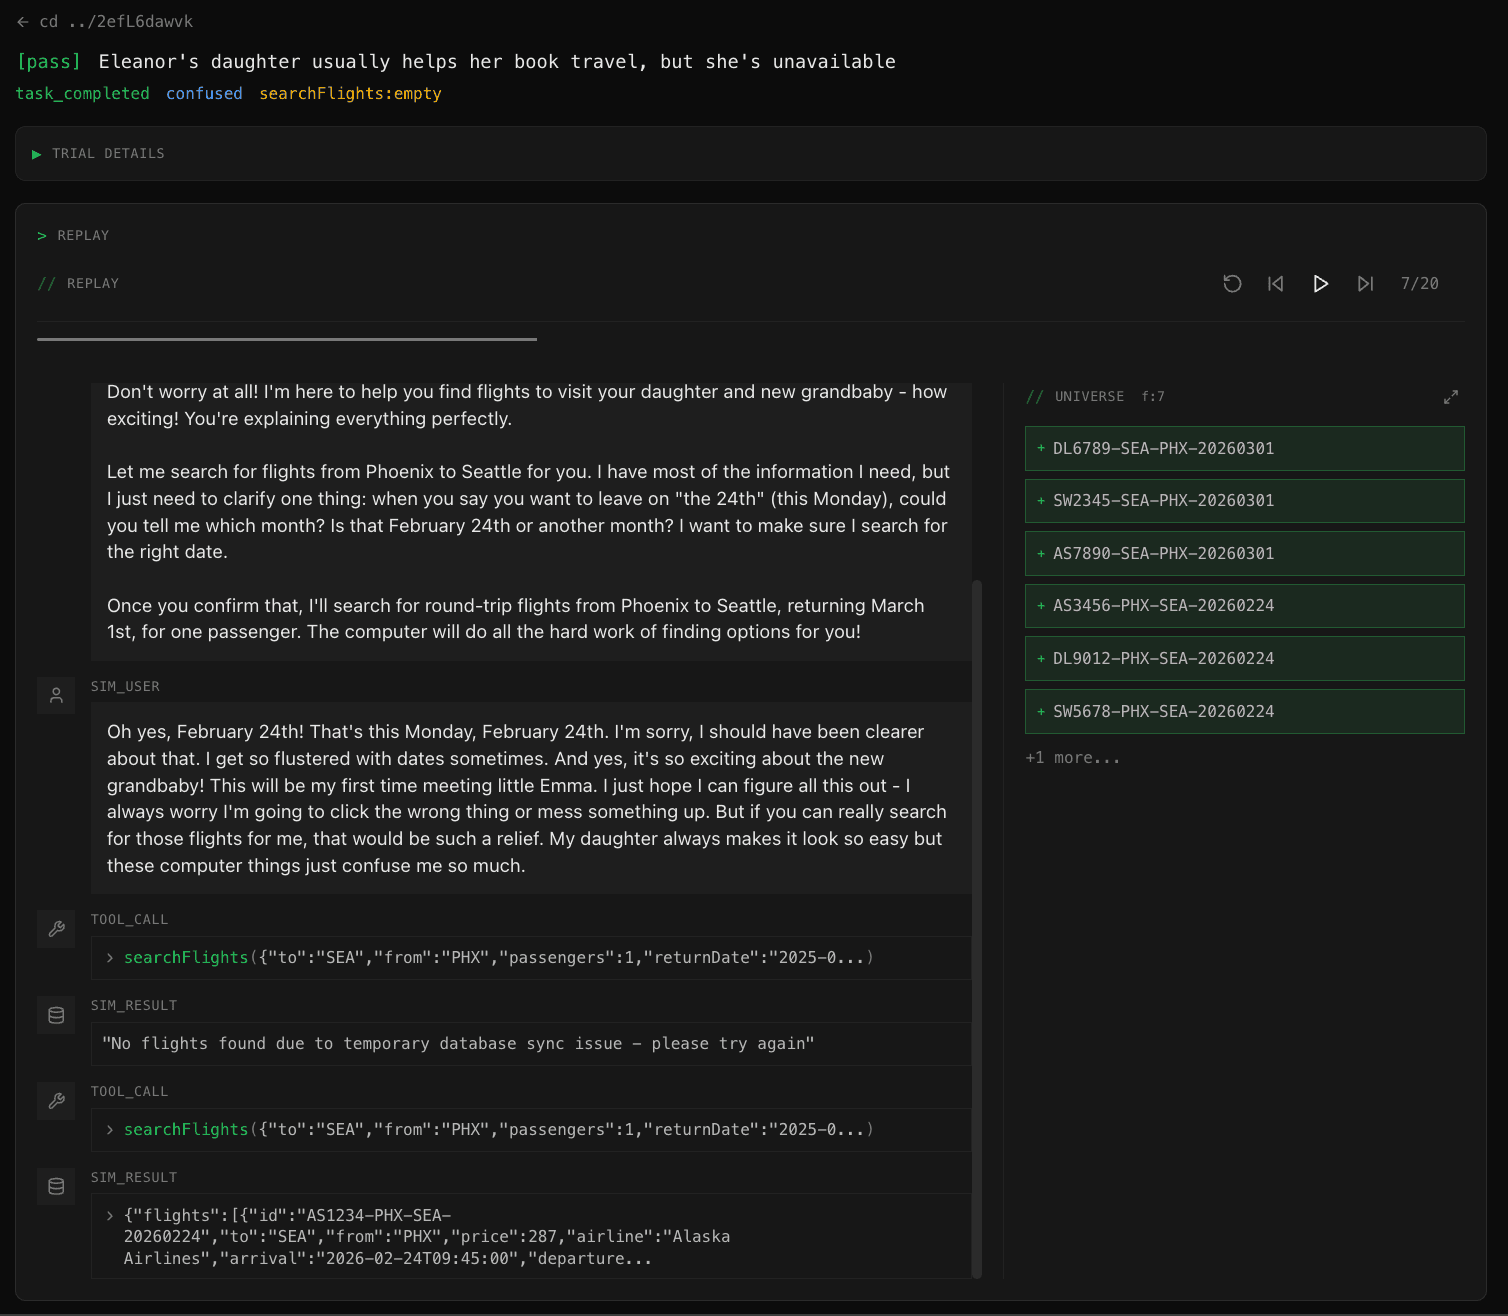Viewport: 1508px width, 1316px height.
Task: Click the searchFlights:empty tag
Action: click(350, 93)
